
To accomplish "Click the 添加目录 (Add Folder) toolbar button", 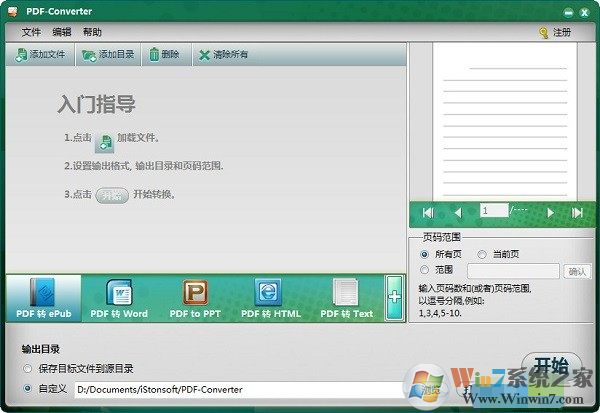I will [108, 55].
